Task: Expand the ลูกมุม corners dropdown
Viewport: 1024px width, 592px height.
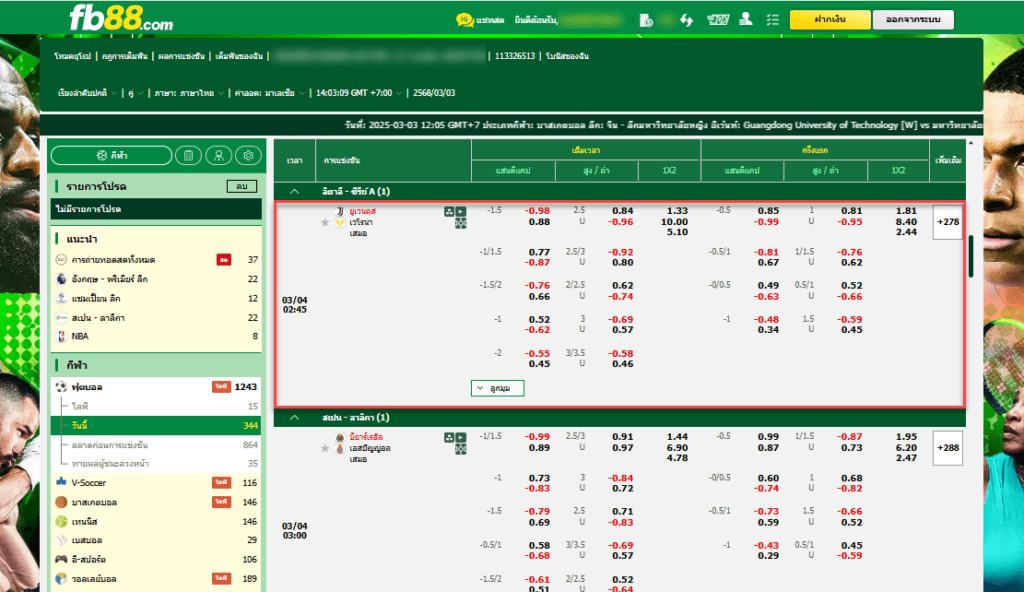Action: tap(497, 388)
